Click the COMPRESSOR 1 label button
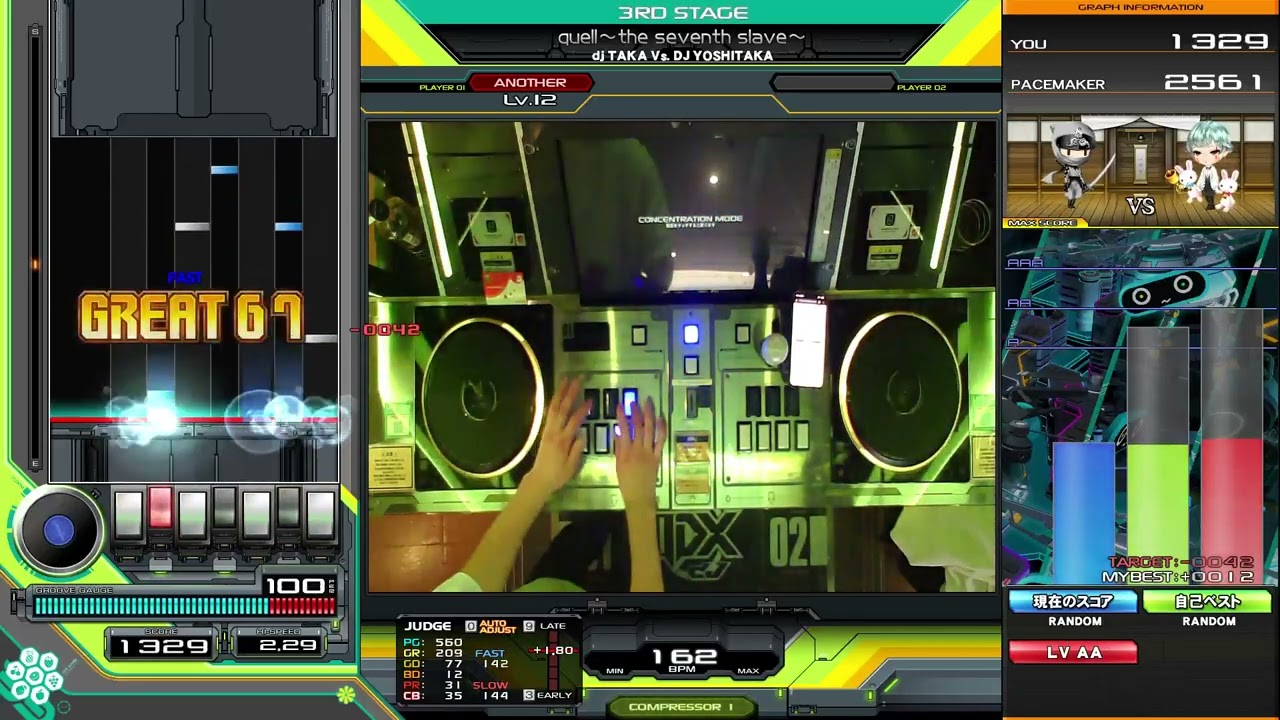Image resolution: width=1280 pixels, height=720 pixels. click(681, 707)
